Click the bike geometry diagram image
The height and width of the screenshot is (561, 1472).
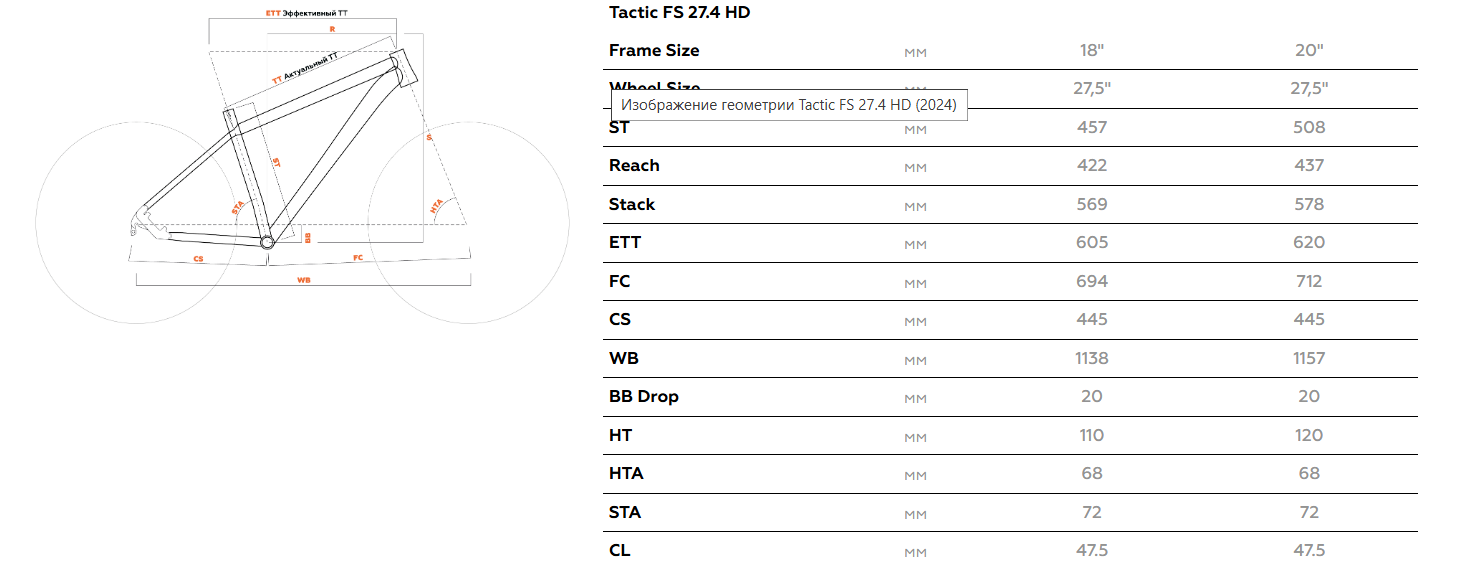[x=303, y=167]
